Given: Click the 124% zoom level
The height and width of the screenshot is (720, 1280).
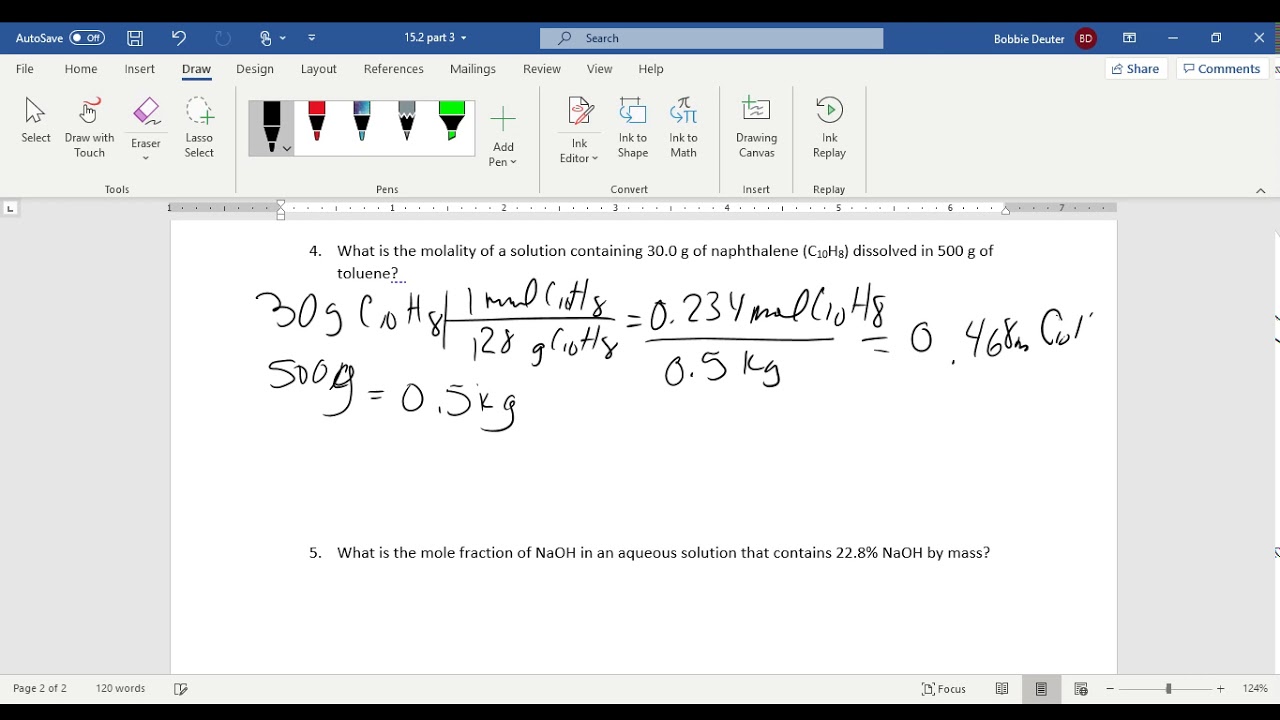Looking at the screenshot, I should (x=1255, y=689).
